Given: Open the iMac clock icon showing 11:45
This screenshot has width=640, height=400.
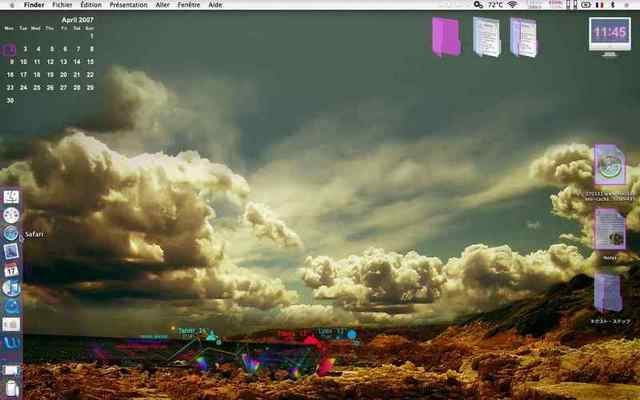Looking at the screenshot, I should click(610, 36).
